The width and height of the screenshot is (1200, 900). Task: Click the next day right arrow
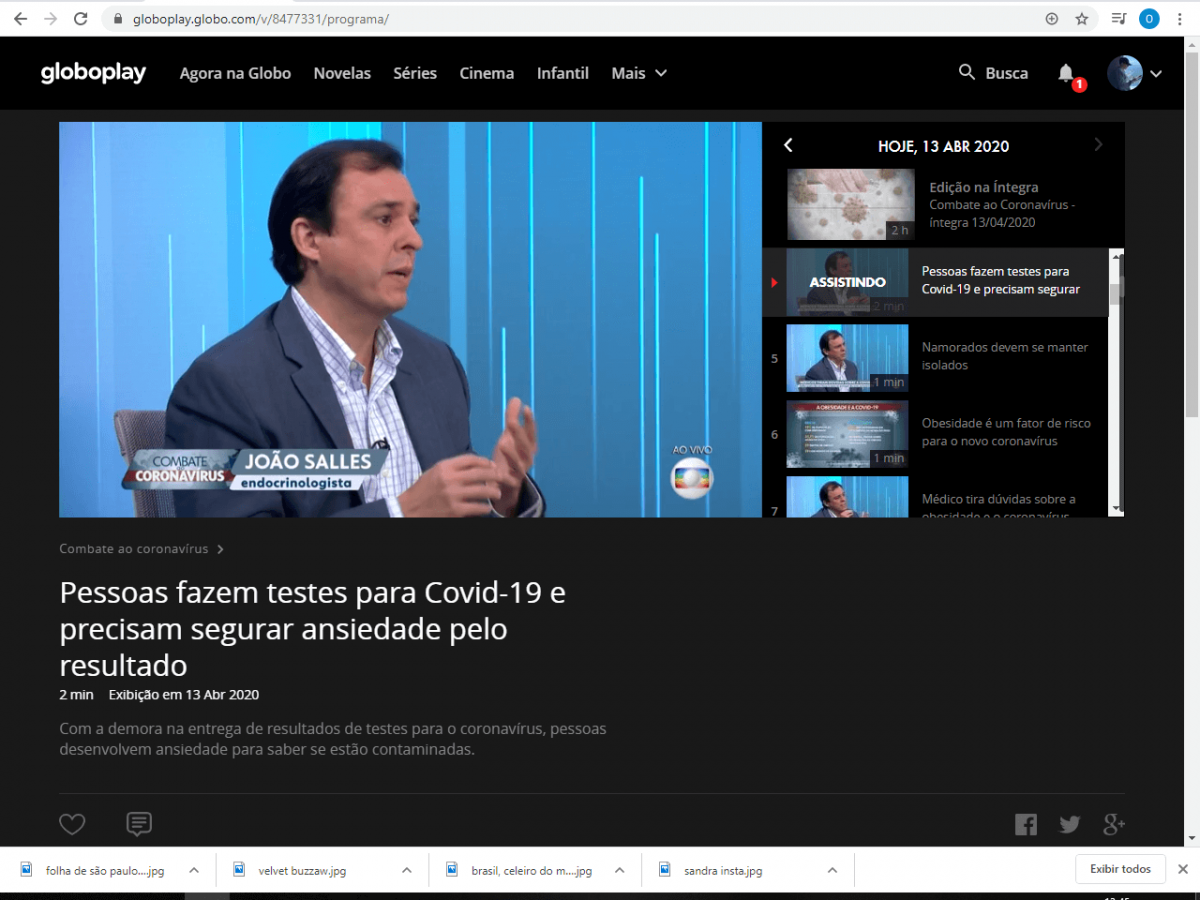click(x=1098, y=145)
